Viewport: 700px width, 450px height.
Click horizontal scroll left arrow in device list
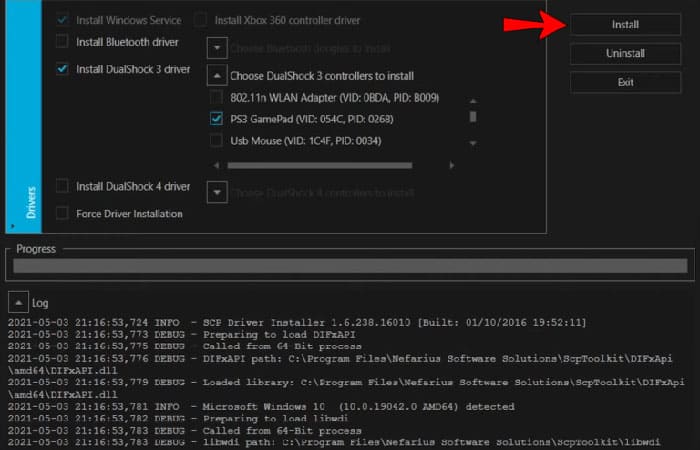(x=216, y=166)
